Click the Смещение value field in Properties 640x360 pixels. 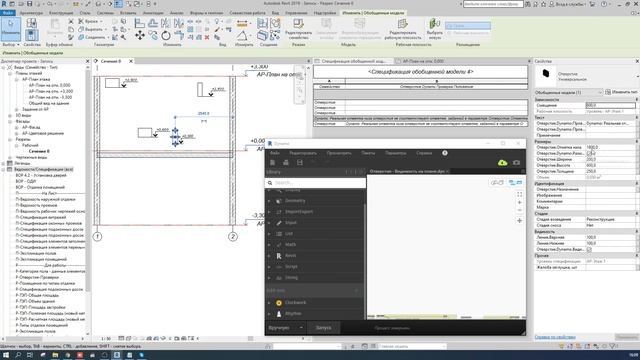(x=610, y=105)
